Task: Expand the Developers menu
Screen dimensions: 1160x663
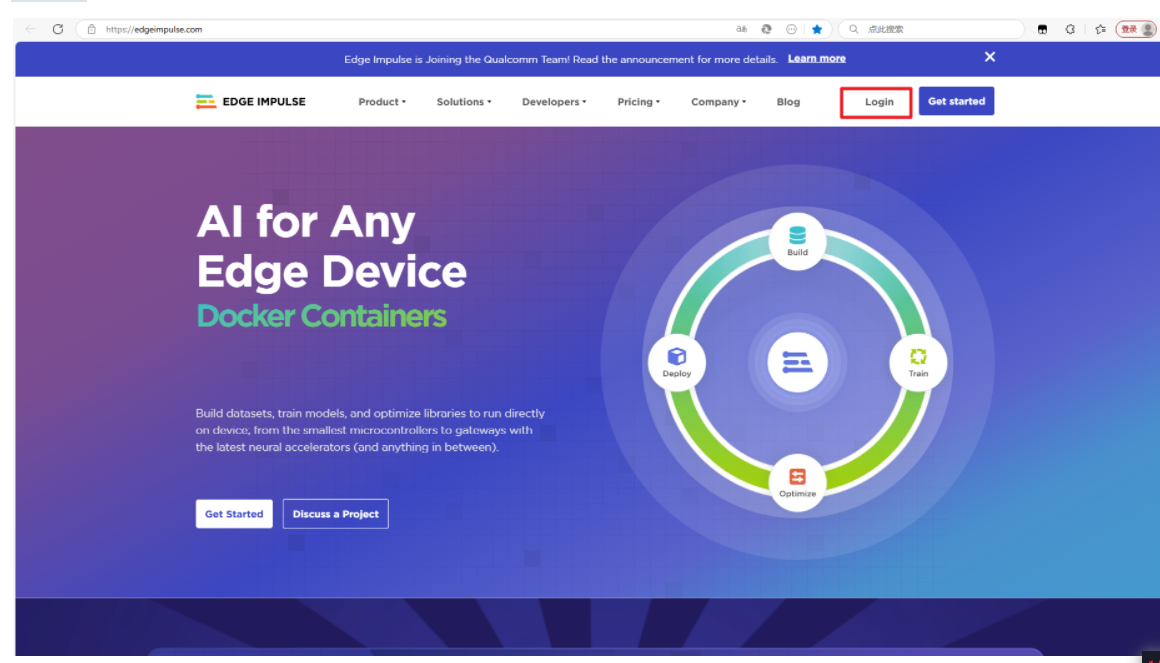Action: point(554,102)
